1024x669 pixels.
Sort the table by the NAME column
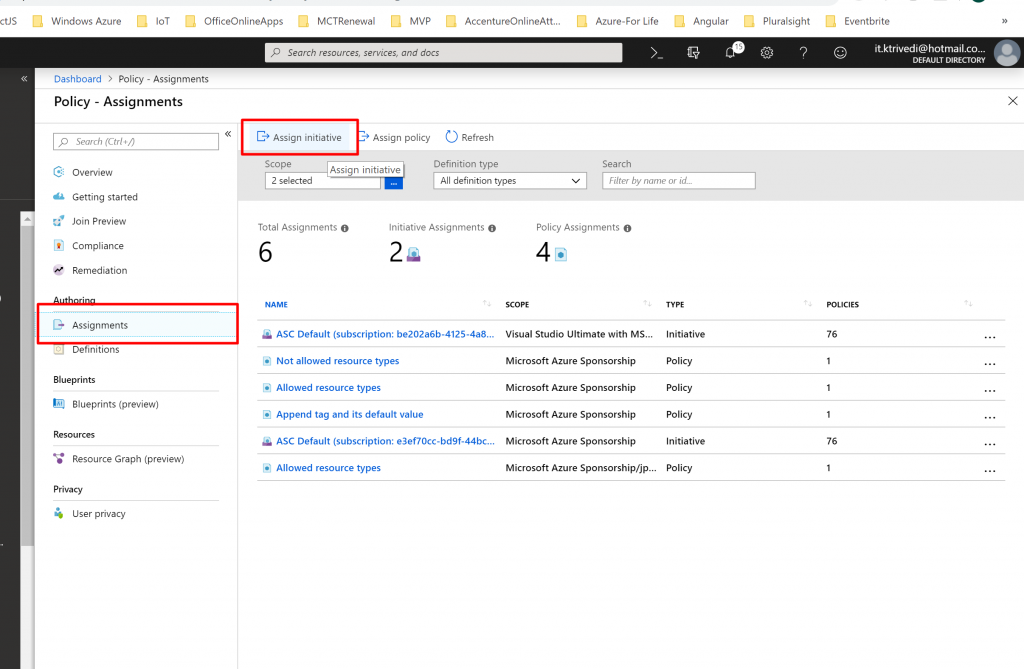(277, 304)
